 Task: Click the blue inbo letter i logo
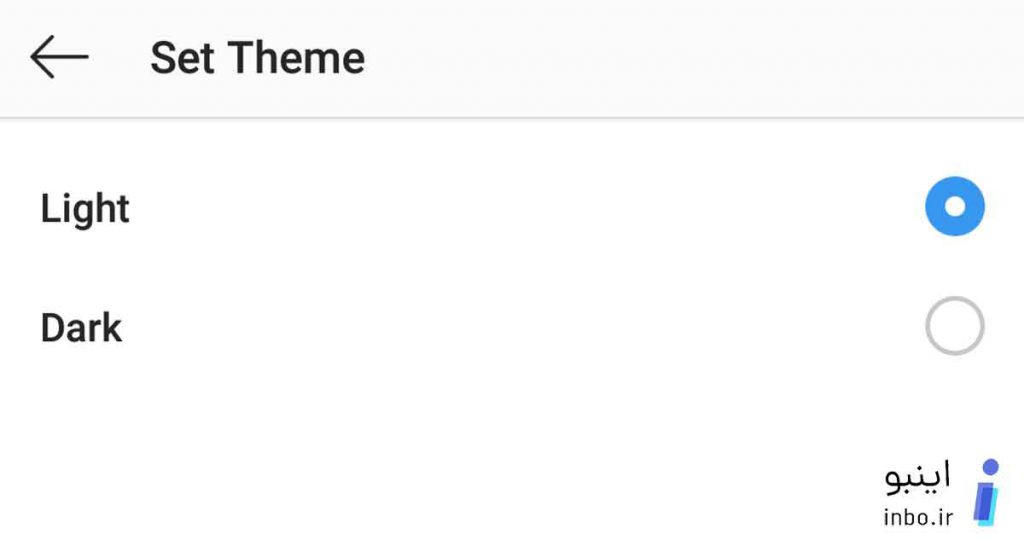[x=987, y=493]
